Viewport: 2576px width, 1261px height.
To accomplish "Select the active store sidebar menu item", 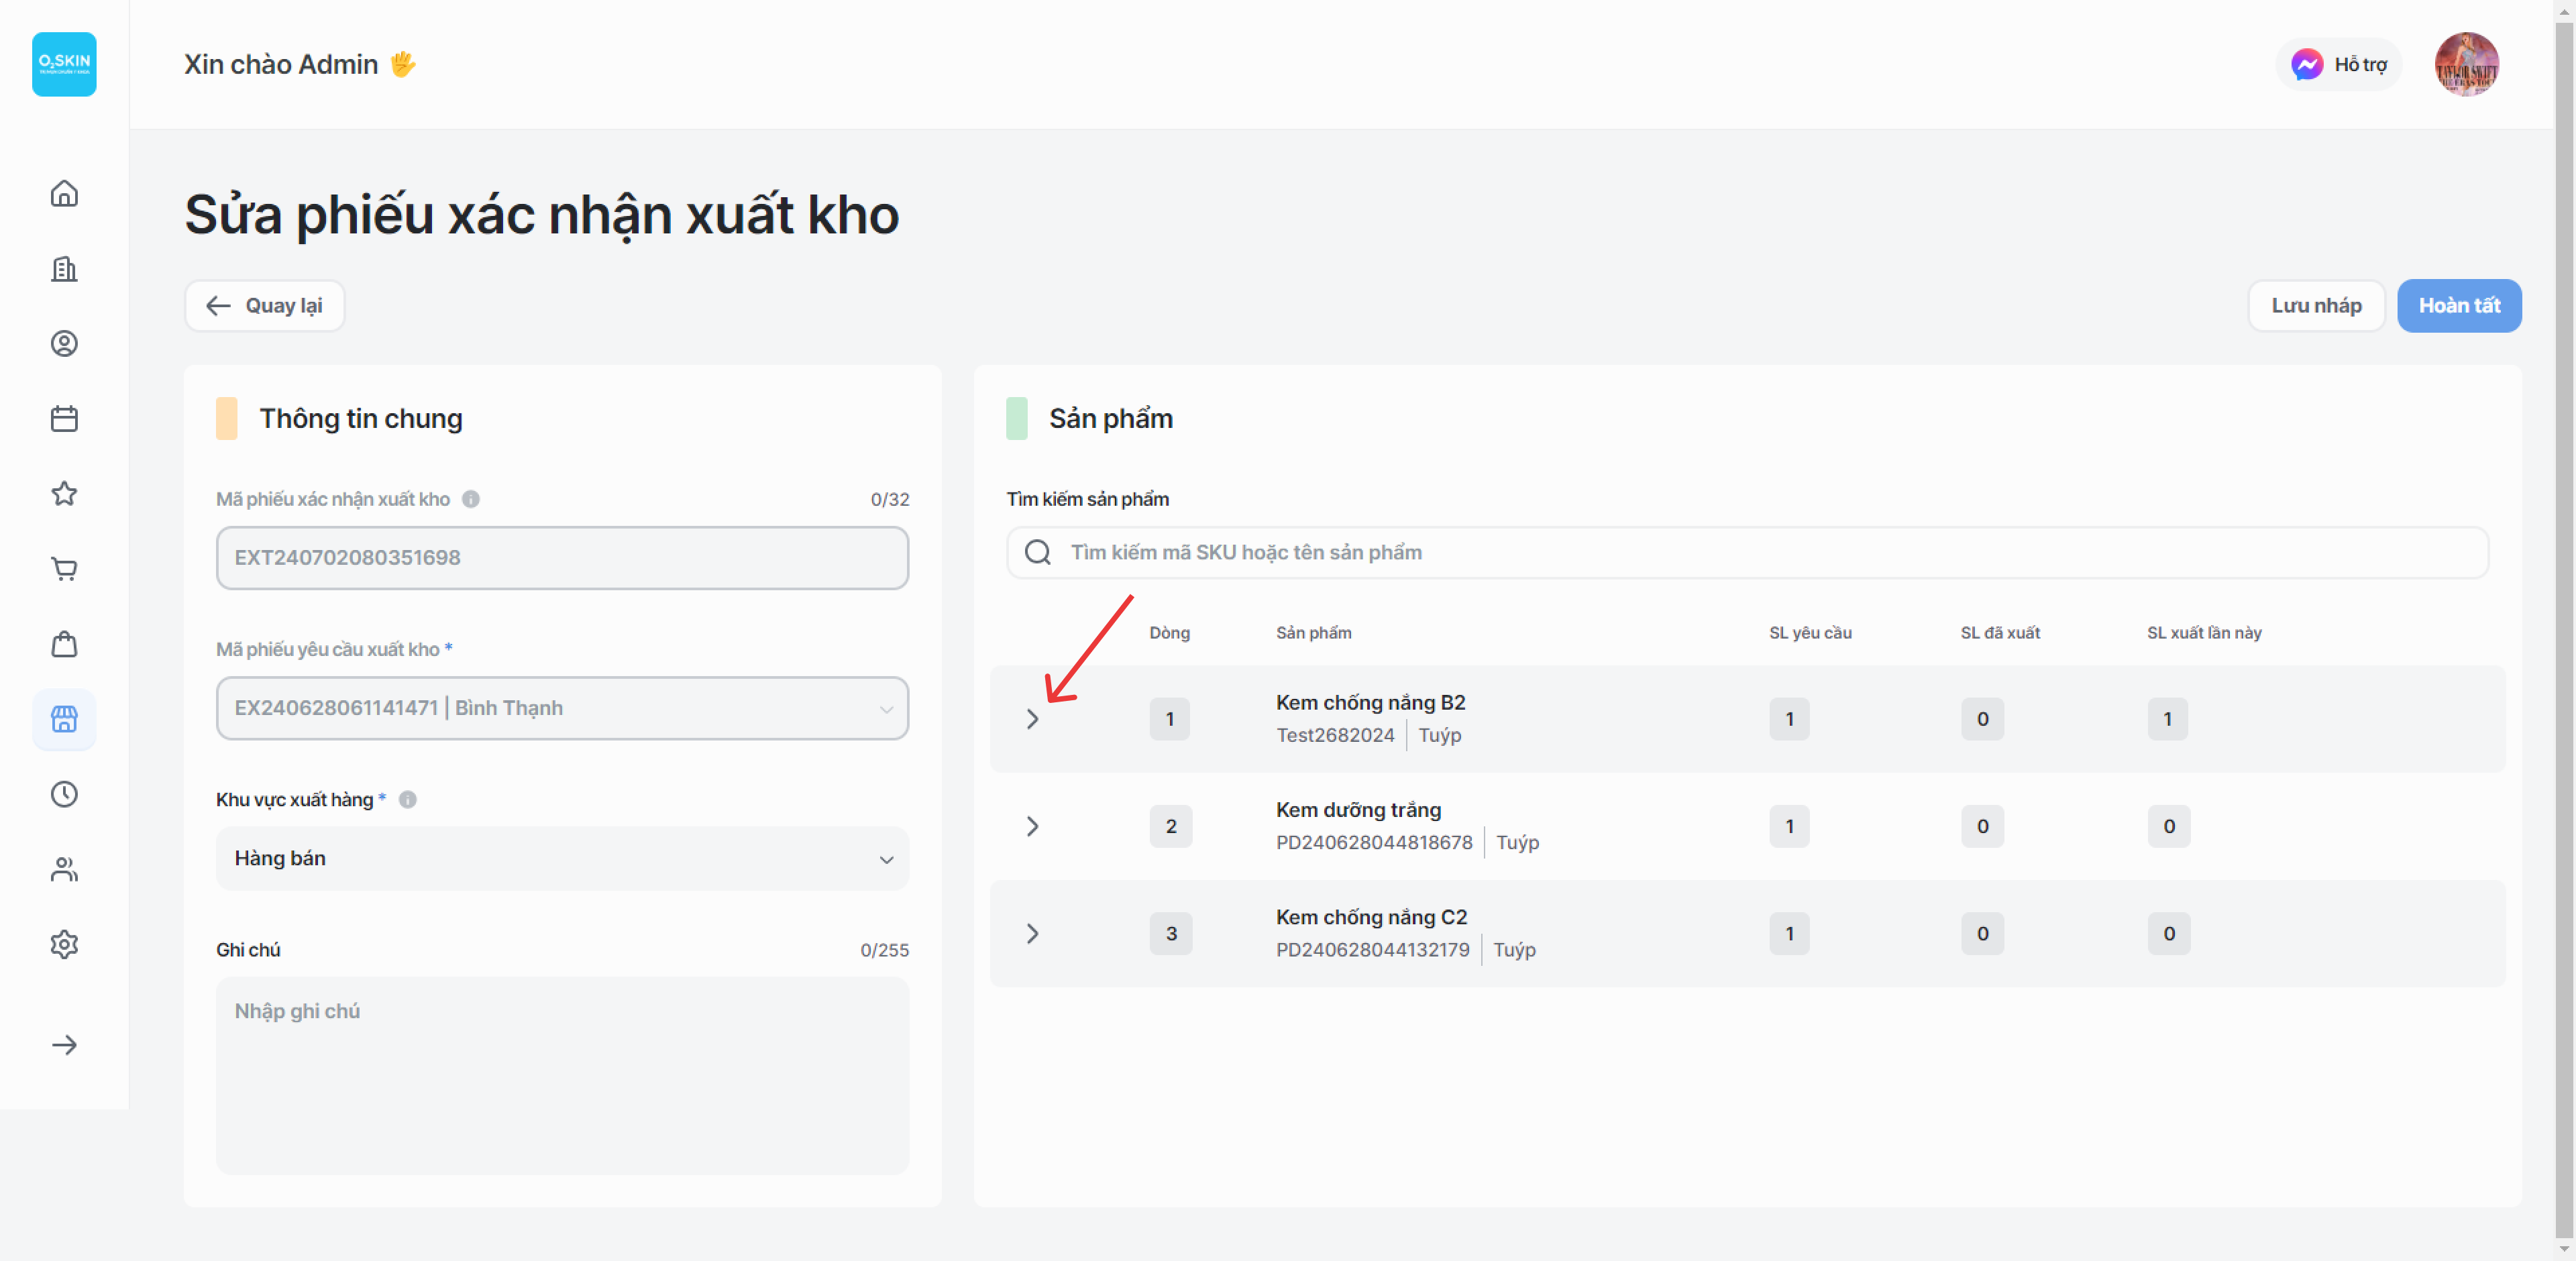I will pyautogui.click(x=64, y=719).
